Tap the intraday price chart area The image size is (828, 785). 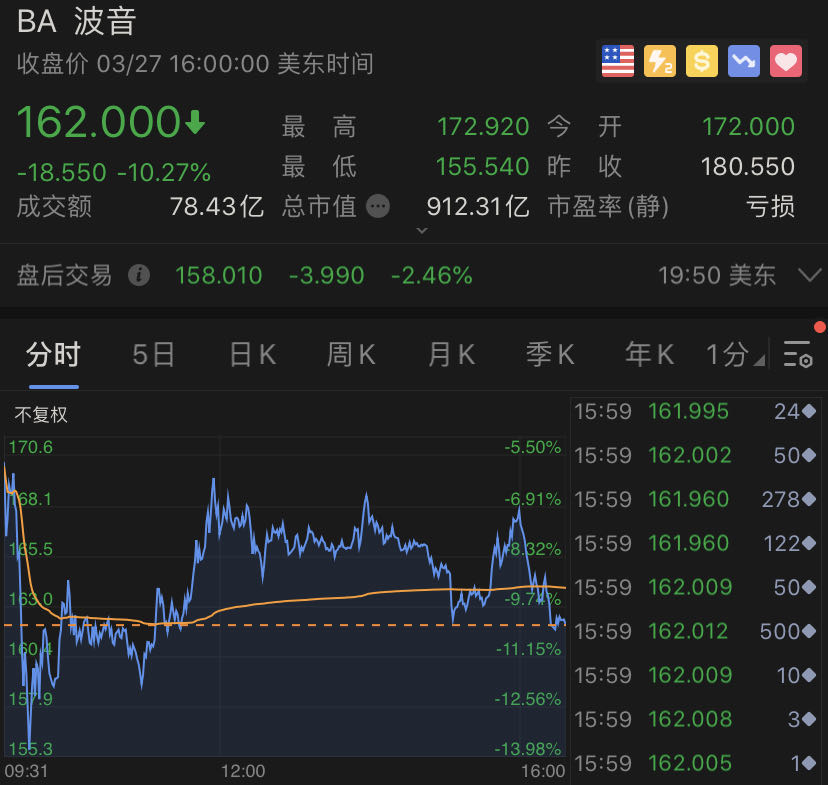(285, 597)
